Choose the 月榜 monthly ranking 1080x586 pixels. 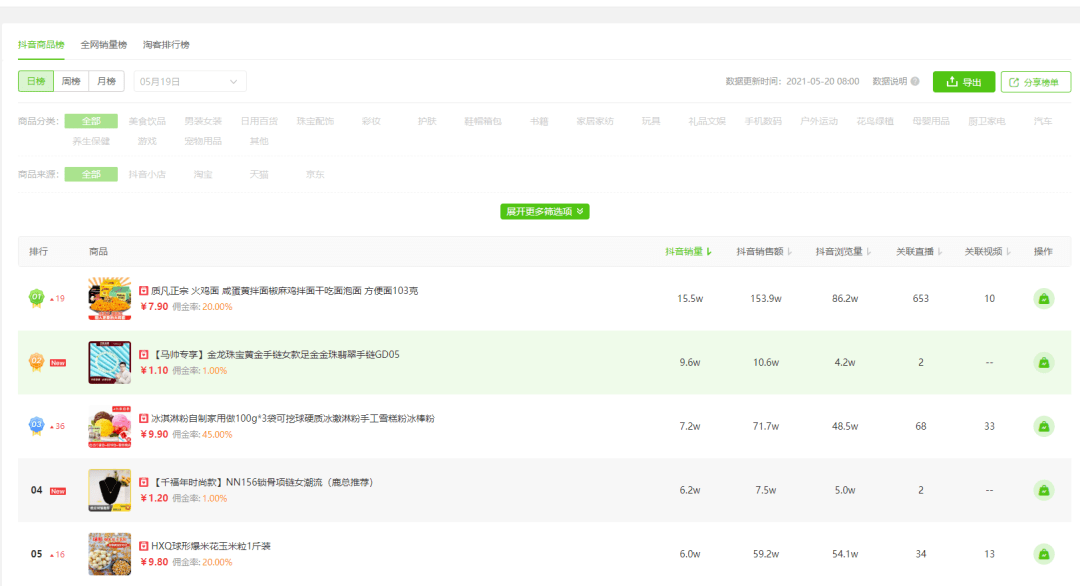106,81
